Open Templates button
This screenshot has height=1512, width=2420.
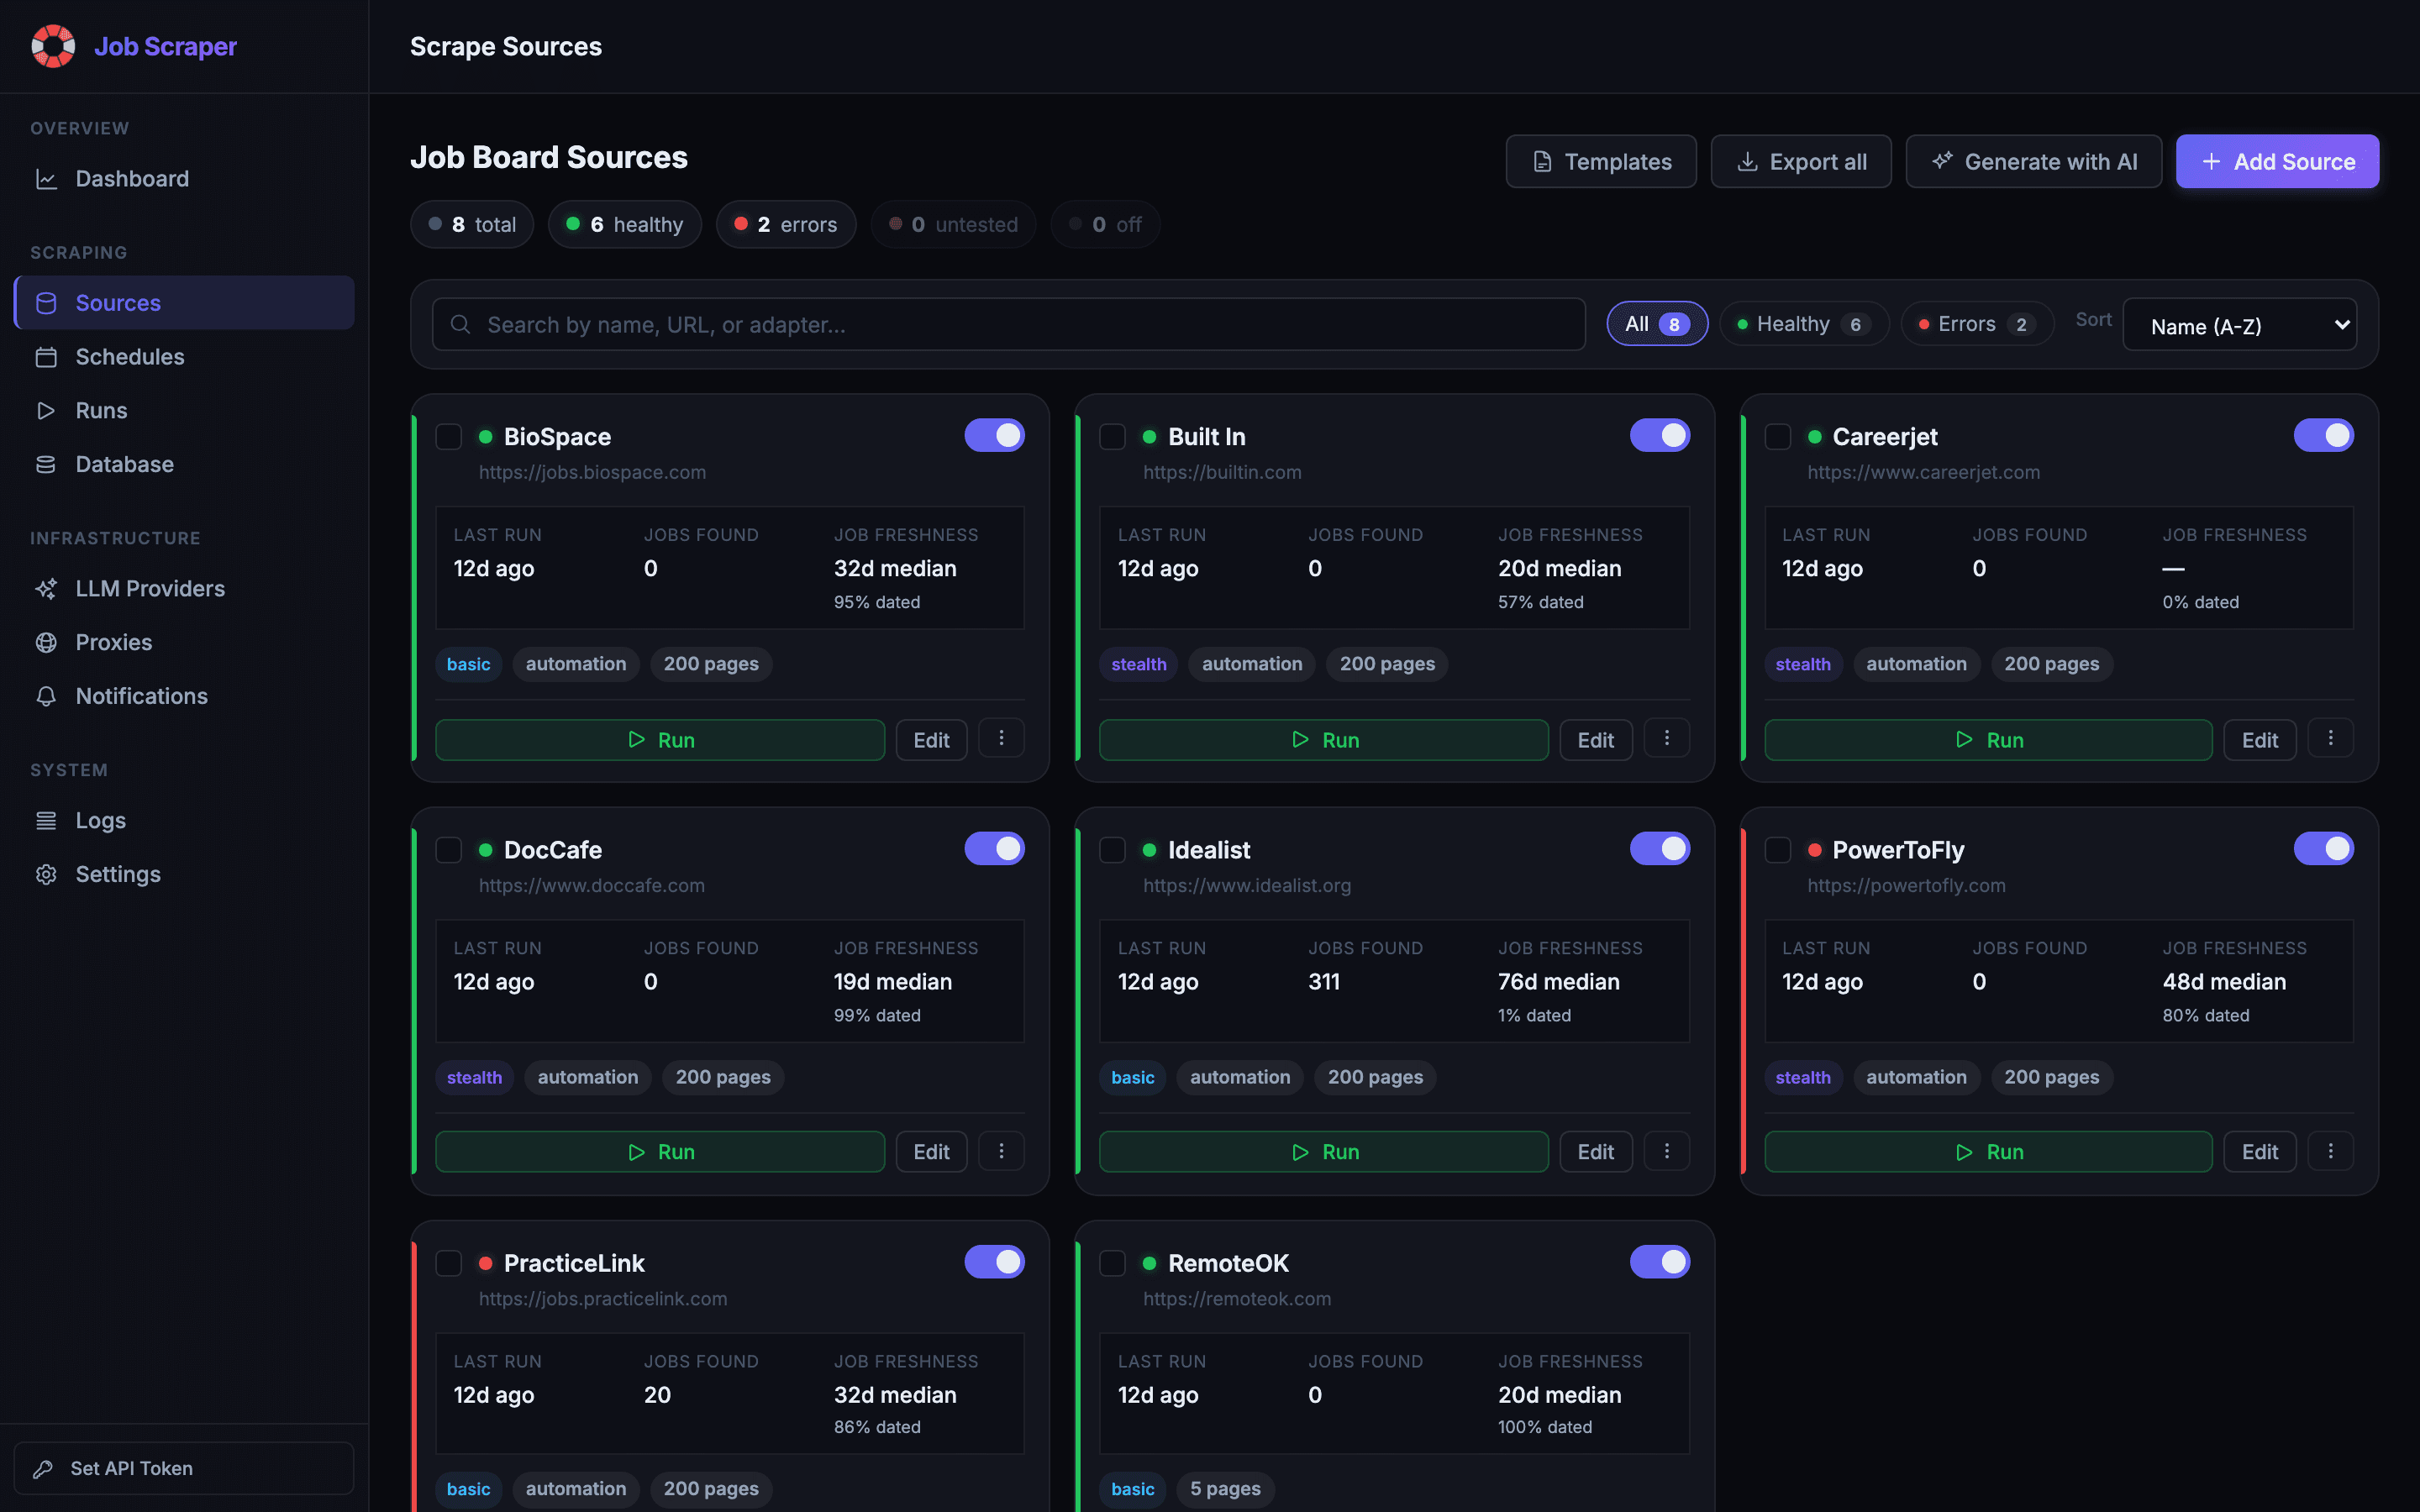(x=1601, y=161)
